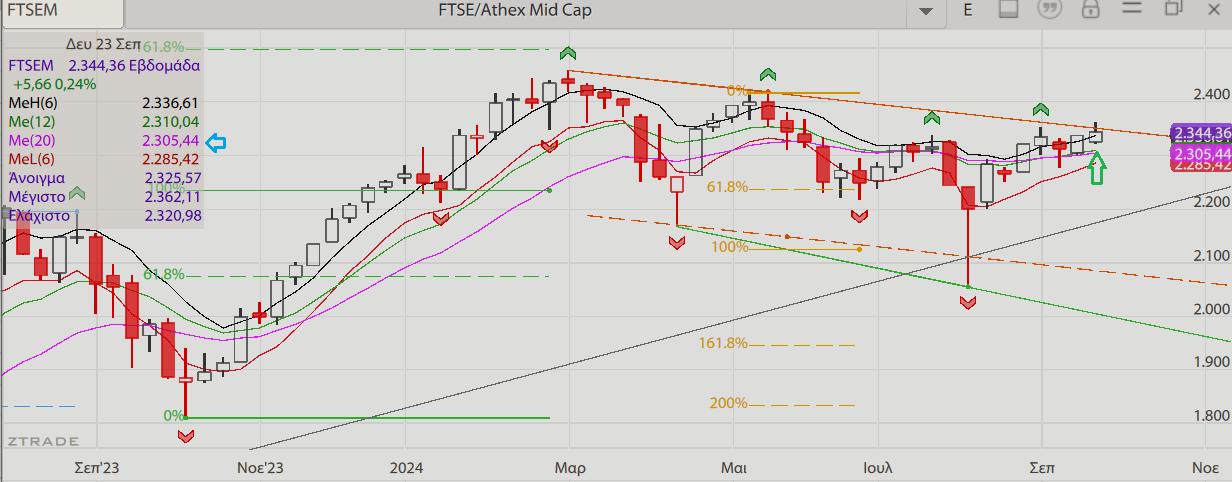Select the magenta Me(20) indicator legend row
1232x482 pixels.
coord(104,141)
